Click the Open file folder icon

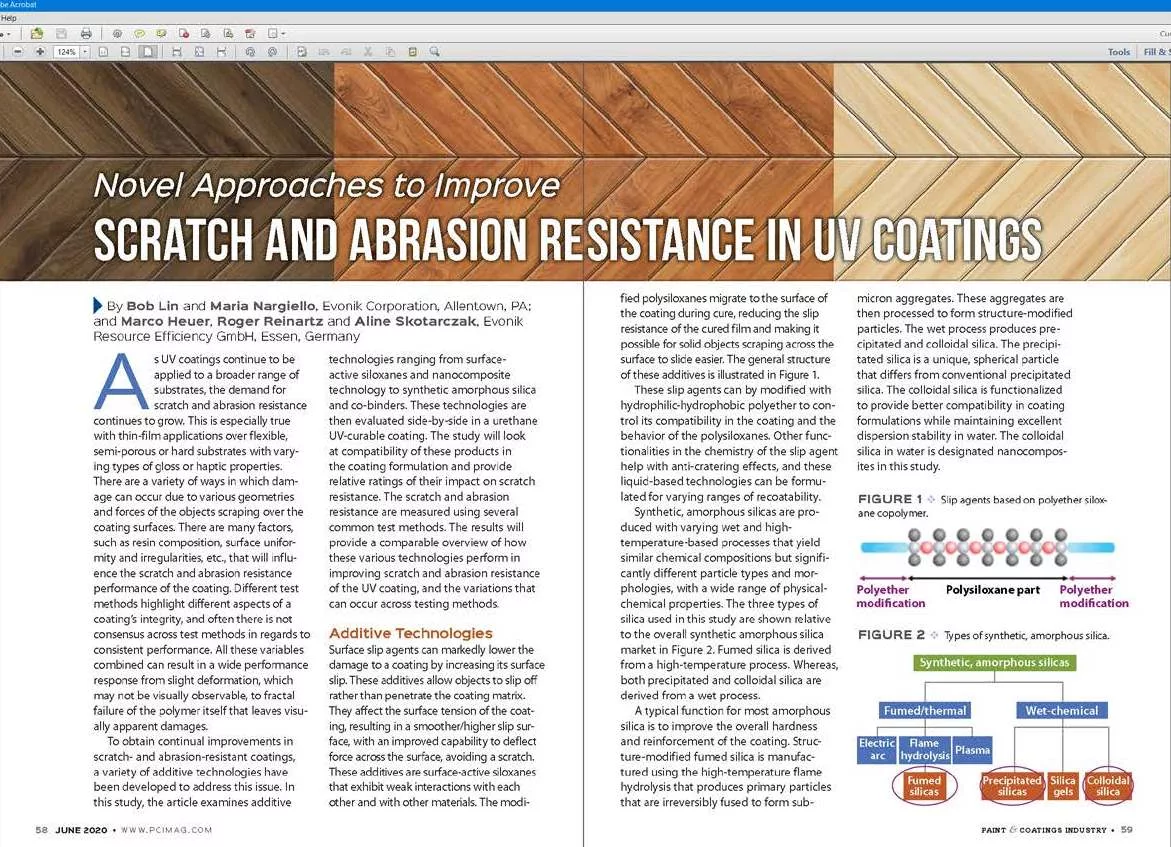coord(37,33)
